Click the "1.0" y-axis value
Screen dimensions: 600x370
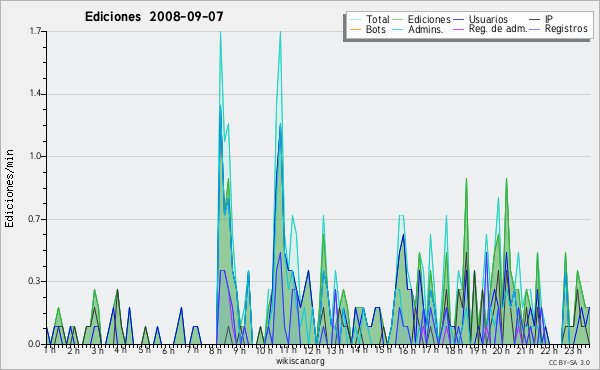click(35, 156)
